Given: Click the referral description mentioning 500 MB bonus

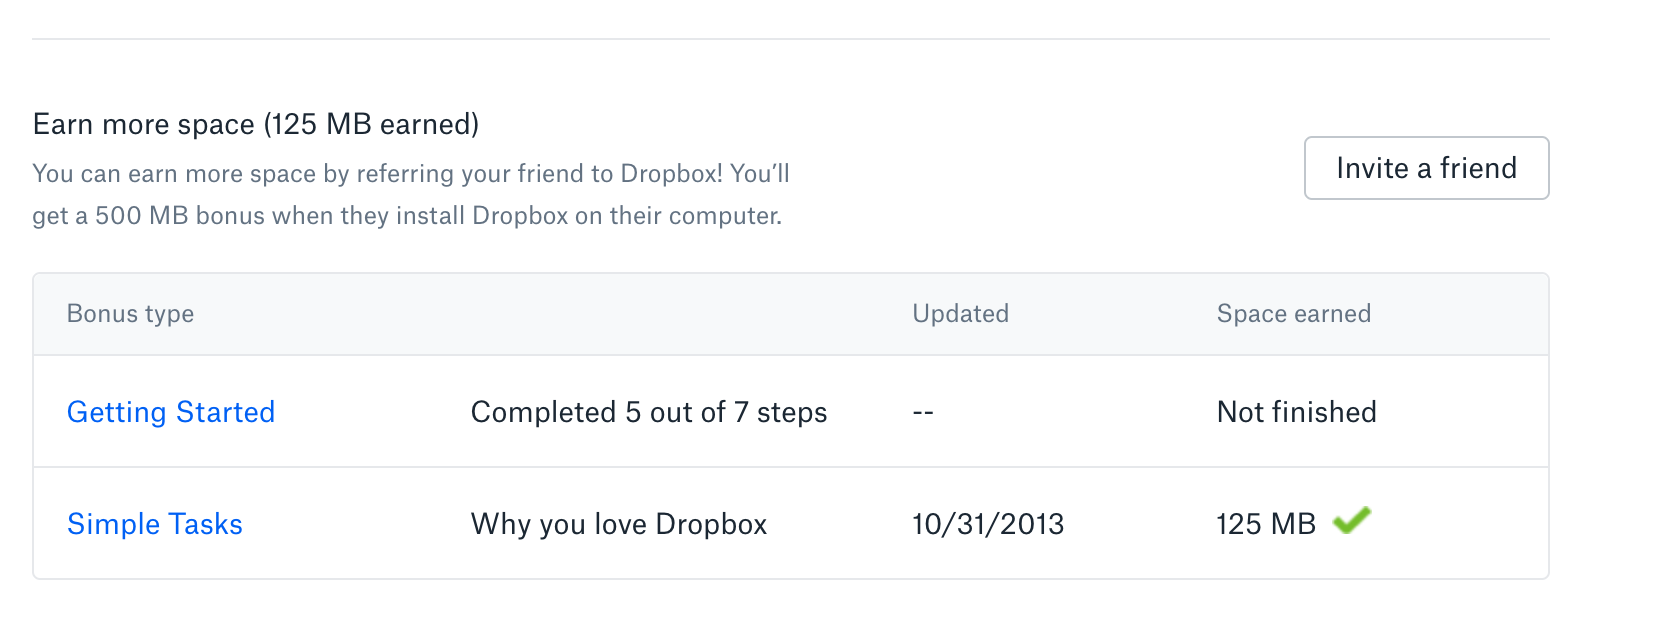Looking at the screenshot, I should pos(411,194).
